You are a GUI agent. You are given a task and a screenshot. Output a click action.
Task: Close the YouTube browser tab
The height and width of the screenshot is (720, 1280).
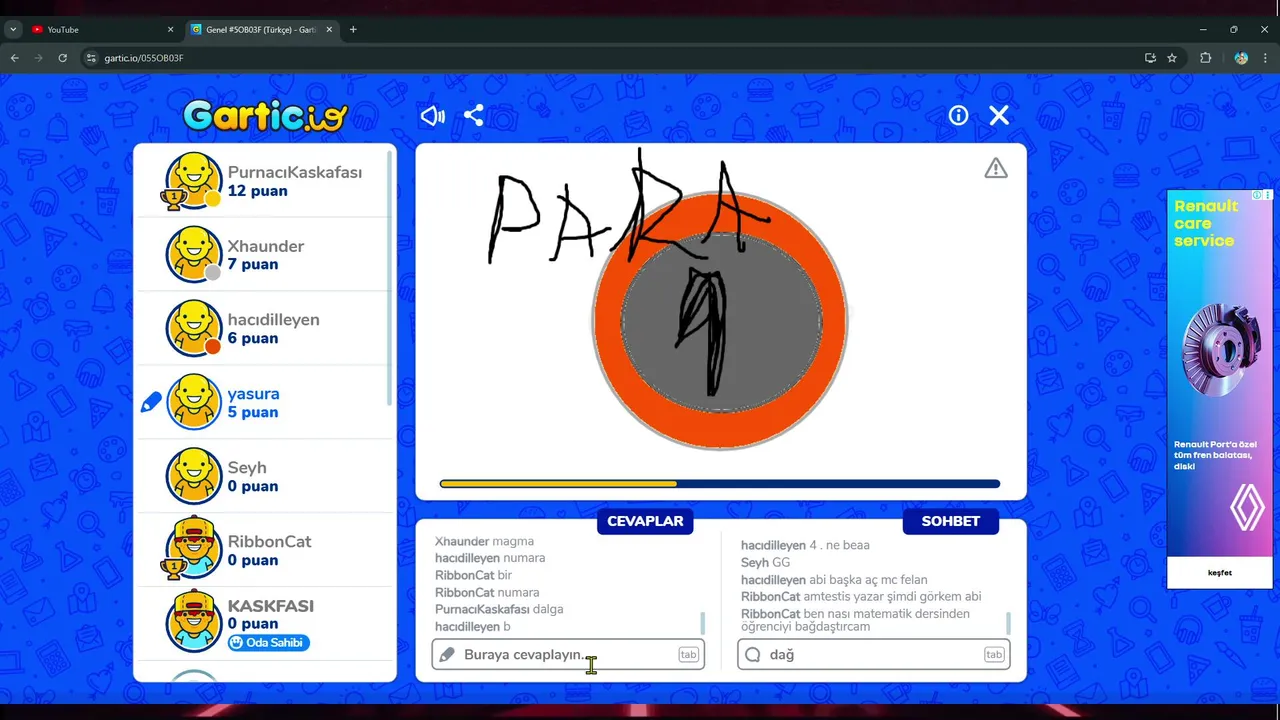click(170, 30)
